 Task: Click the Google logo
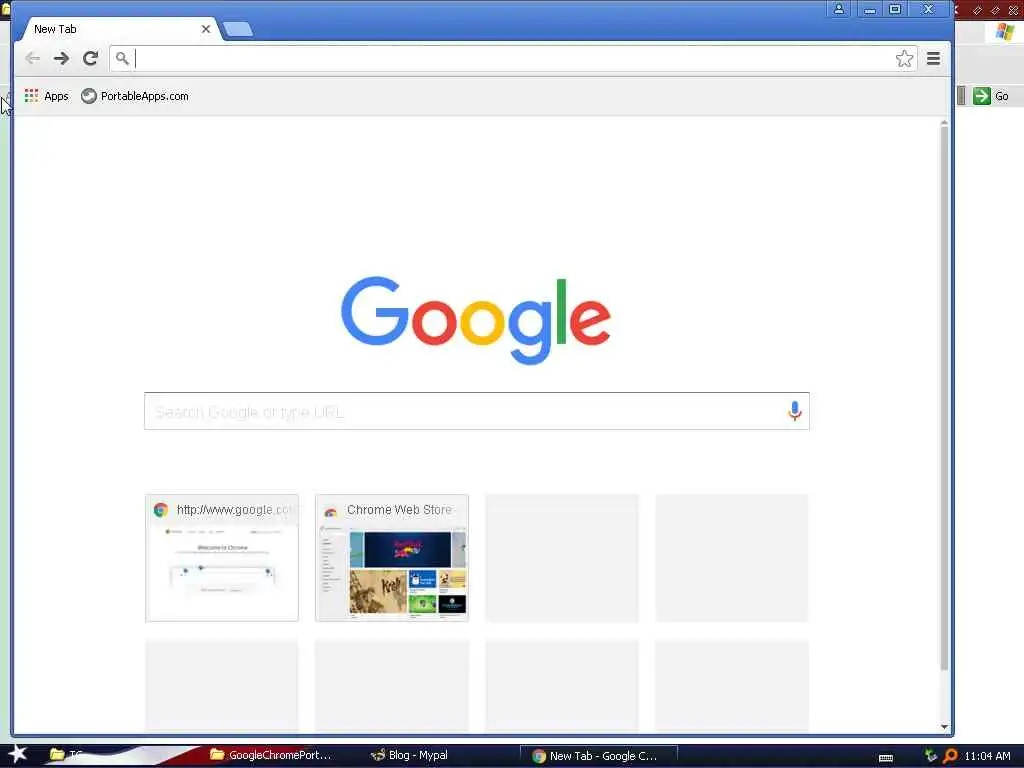(475, 320)
